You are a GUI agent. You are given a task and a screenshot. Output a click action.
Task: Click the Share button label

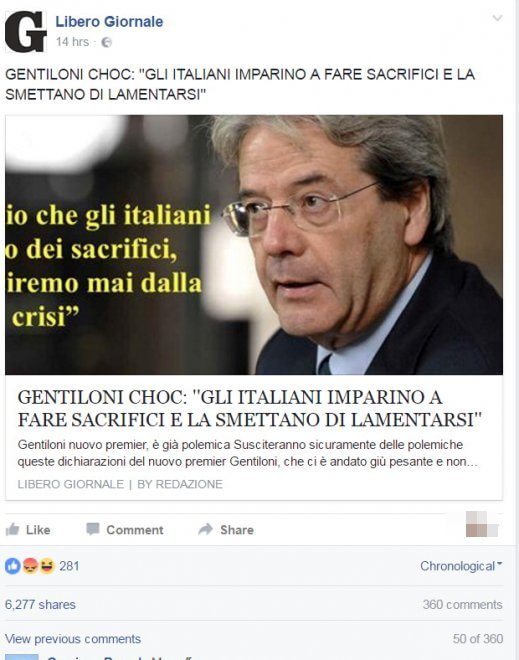click(237, 530)
